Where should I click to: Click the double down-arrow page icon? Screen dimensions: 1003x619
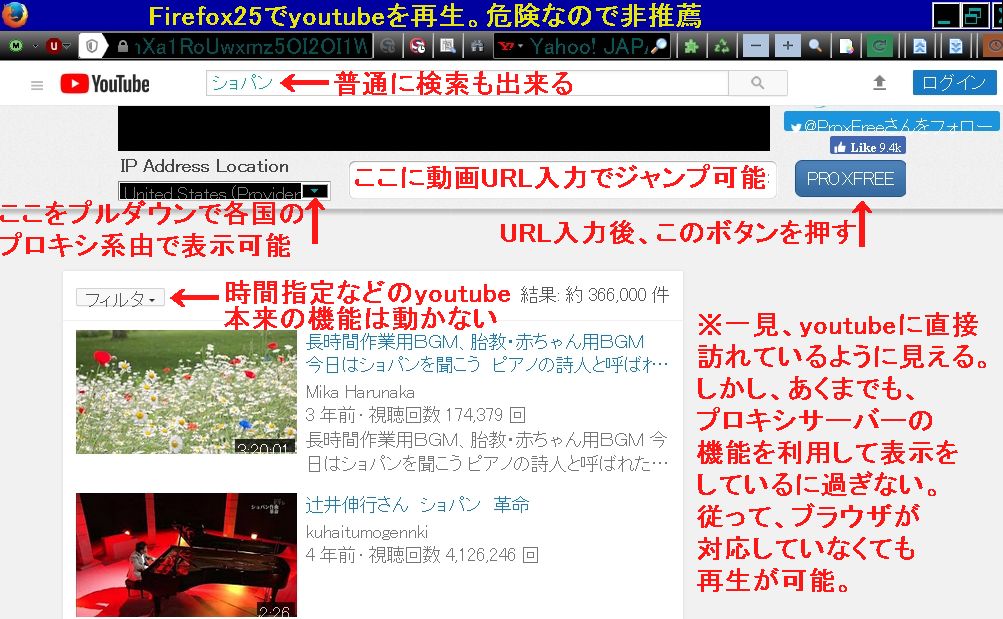point(956,46)
